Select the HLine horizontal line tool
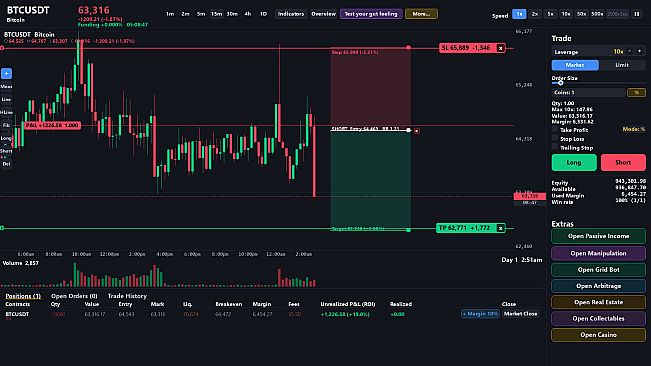 click(6, 112)
